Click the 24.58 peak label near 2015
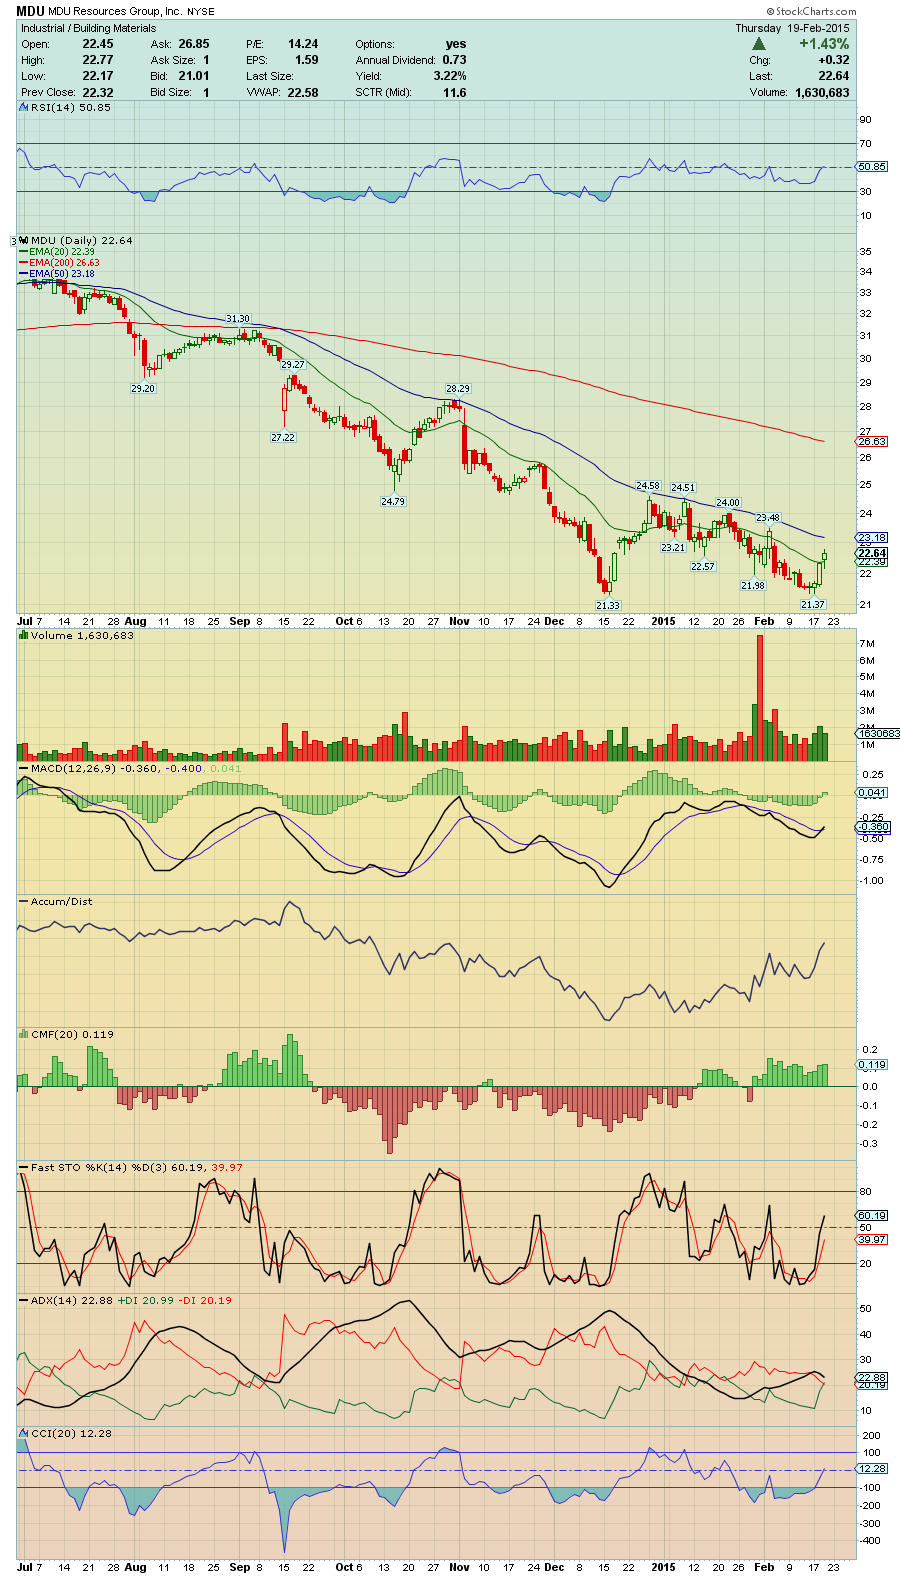This screenshot has width=900, height=1577. [x=648, y=486]
